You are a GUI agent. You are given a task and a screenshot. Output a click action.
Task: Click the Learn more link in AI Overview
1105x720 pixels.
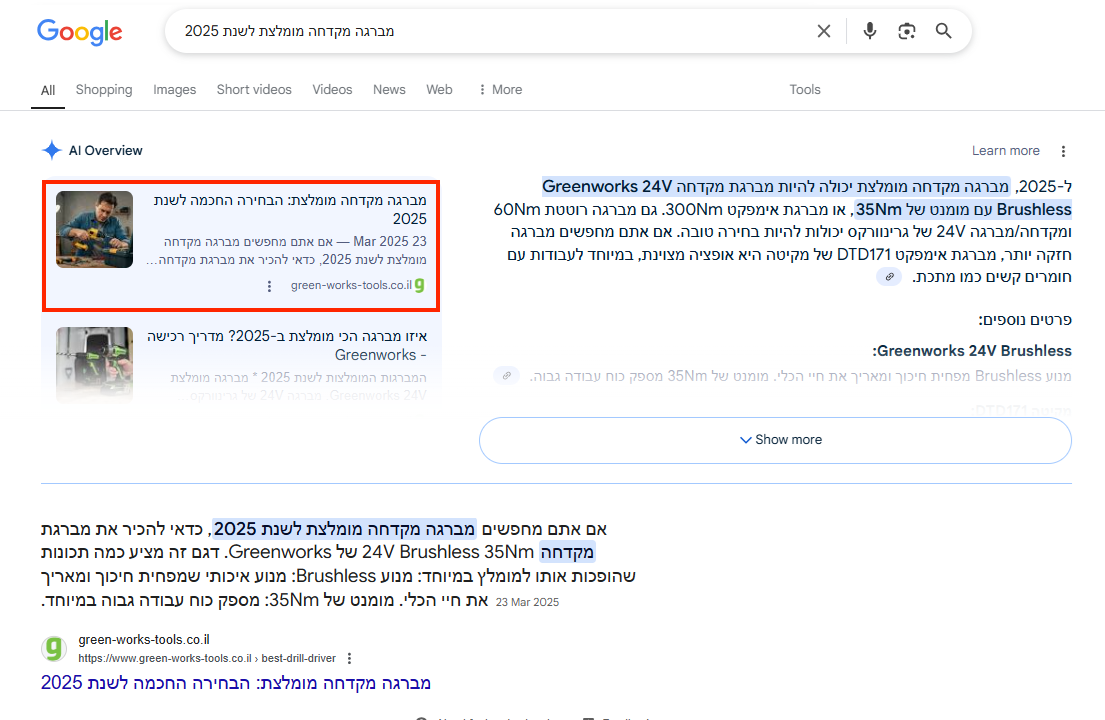(1006, 151)
